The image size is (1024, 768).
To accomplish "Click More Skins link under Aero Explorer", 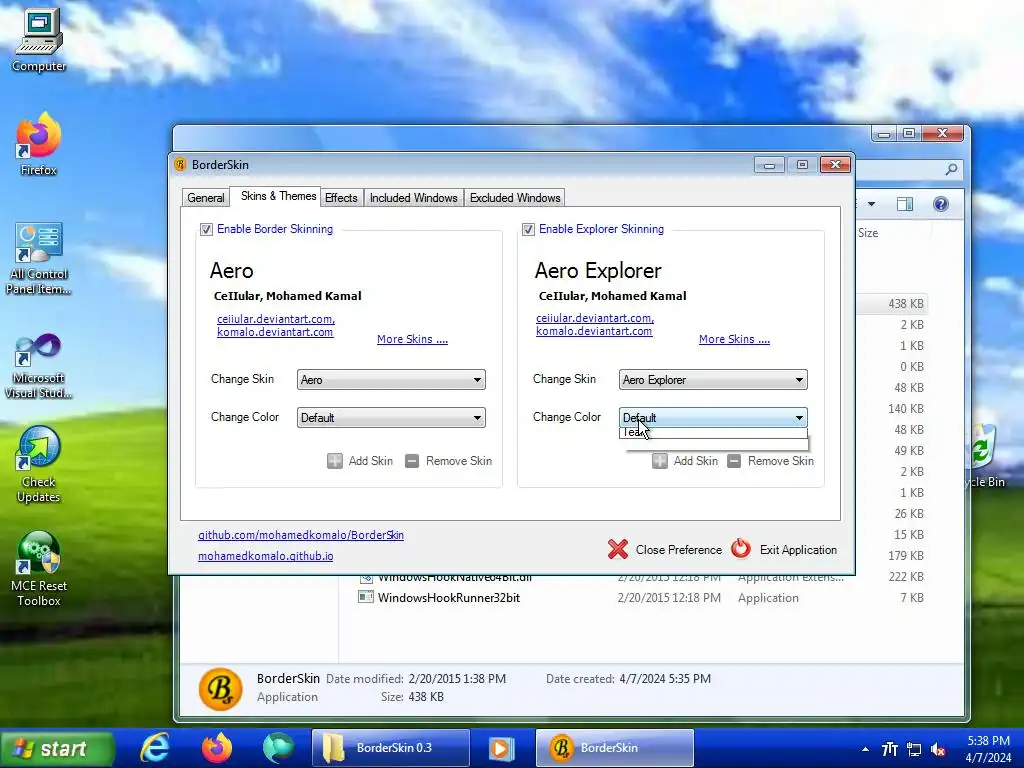I will click(734, 339).
